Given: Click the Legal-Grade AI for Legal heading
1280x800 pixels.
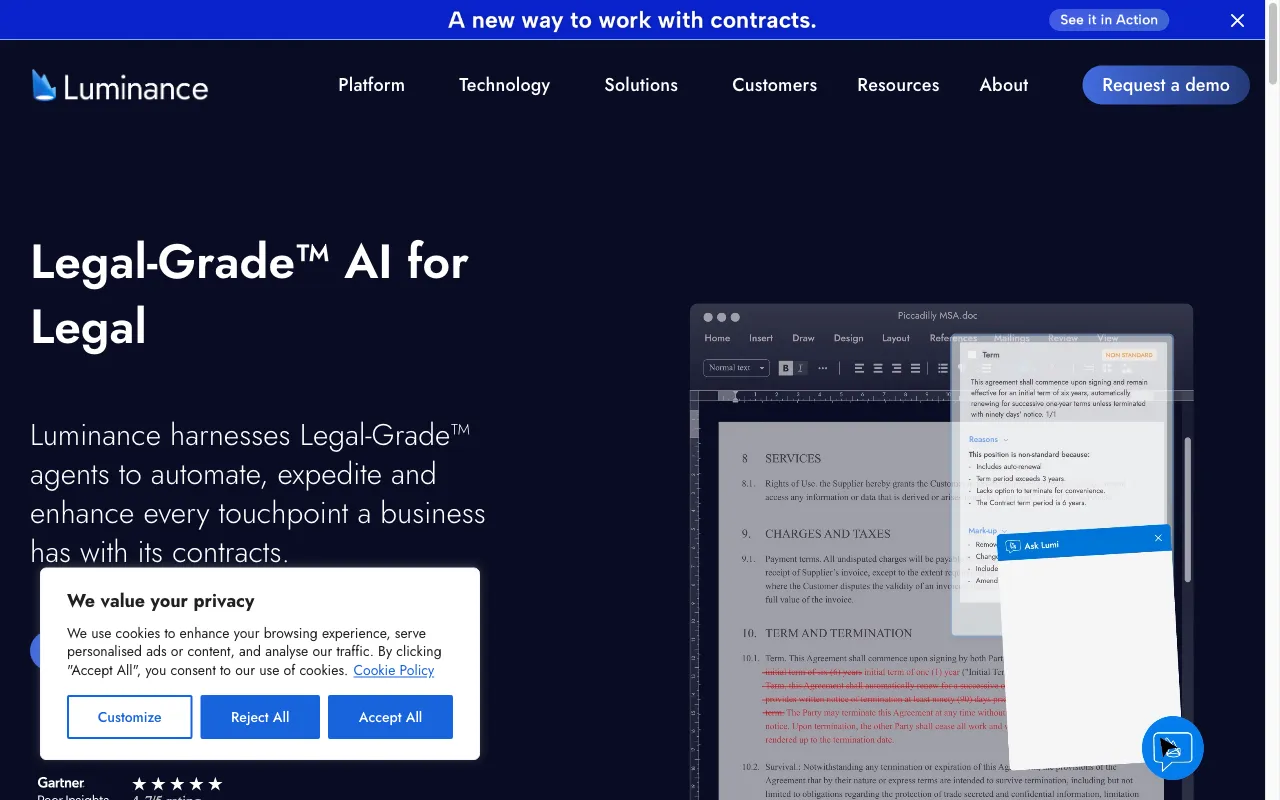Looking at the screenshot, I should (250, 294).
